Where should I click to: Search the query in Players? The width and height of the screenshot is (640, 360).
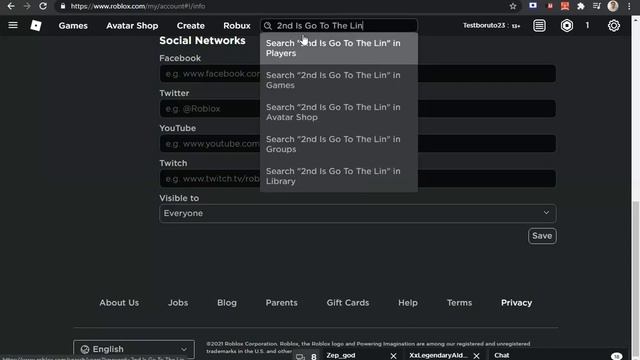pyautogui.click(x=339, y=48)
